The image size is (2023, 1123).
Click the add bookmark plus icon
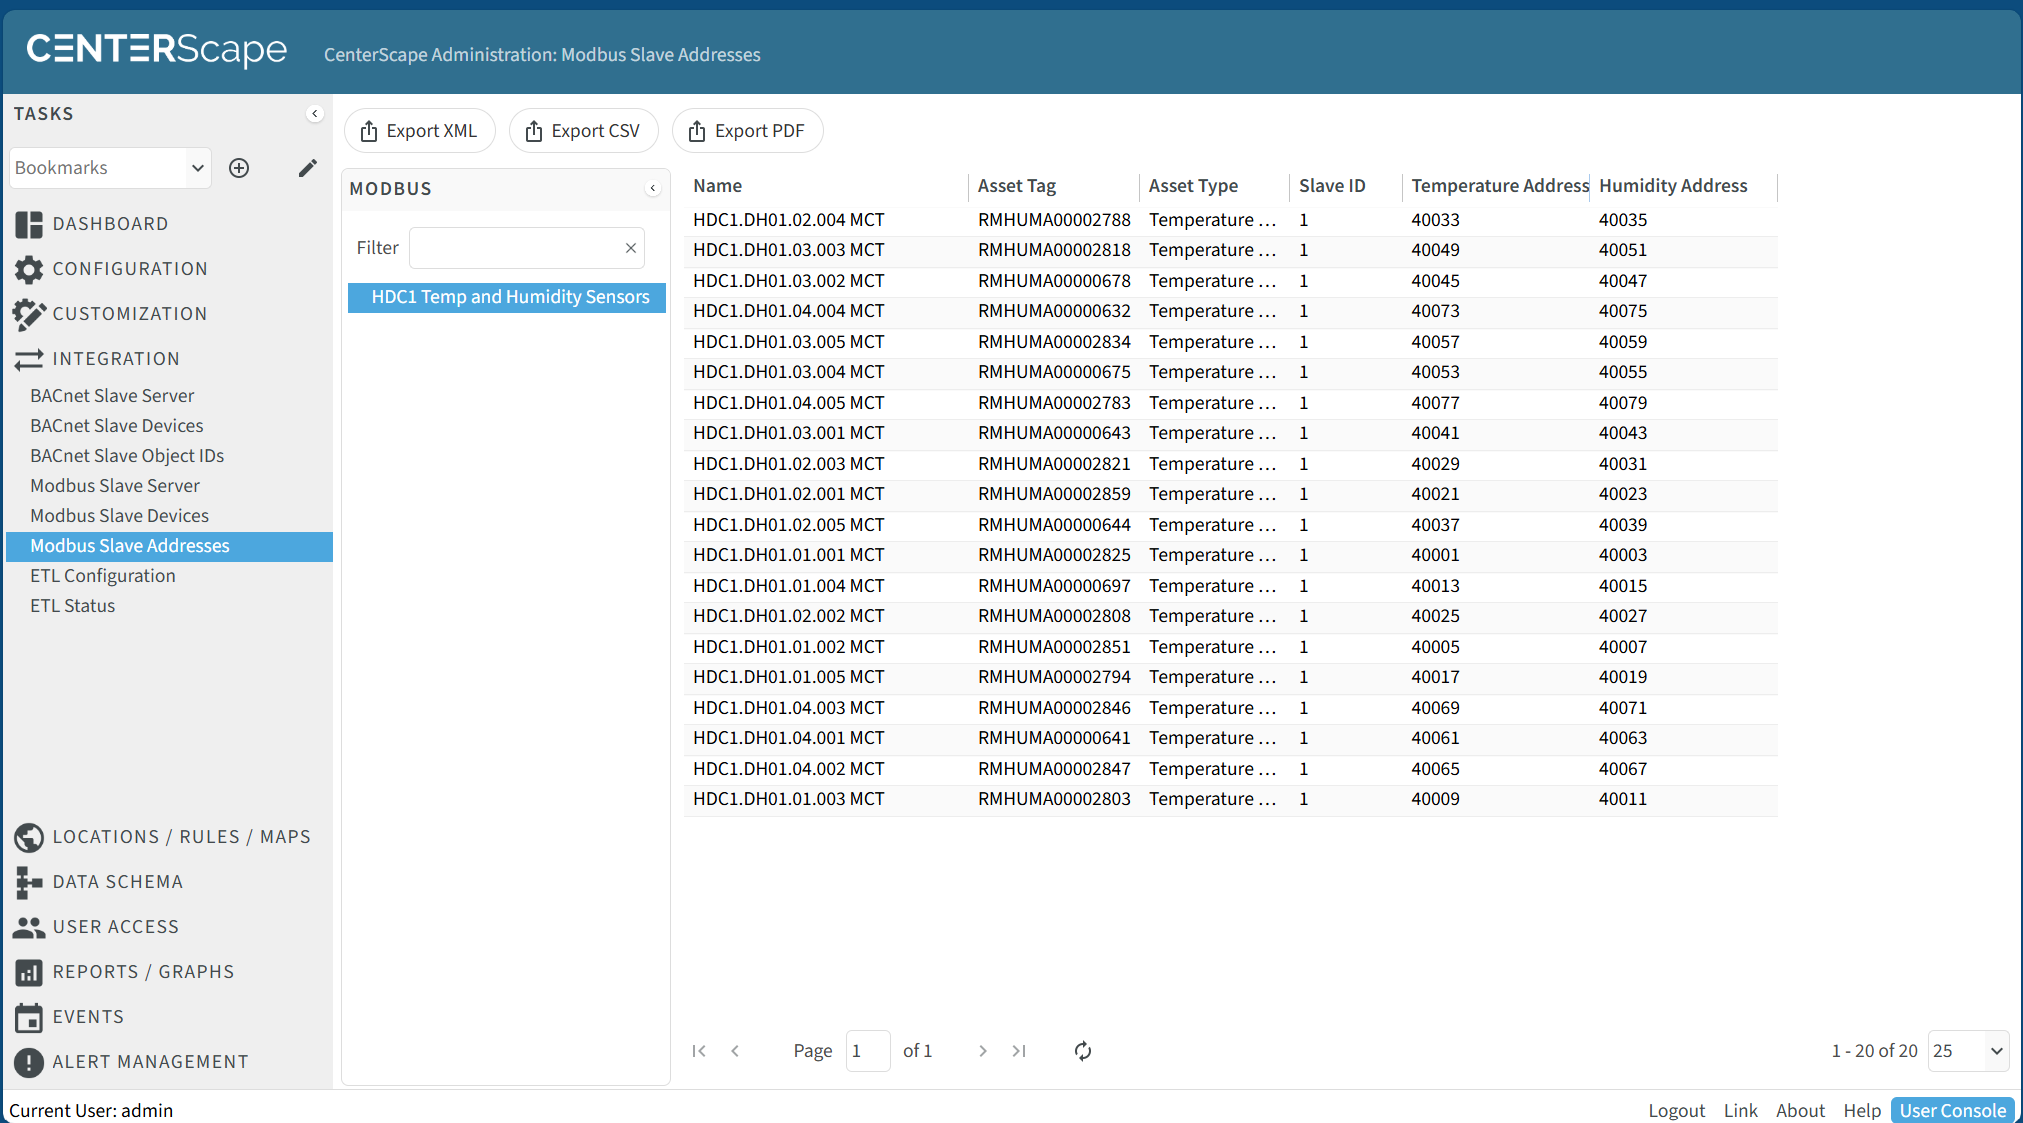coord(239,168)
